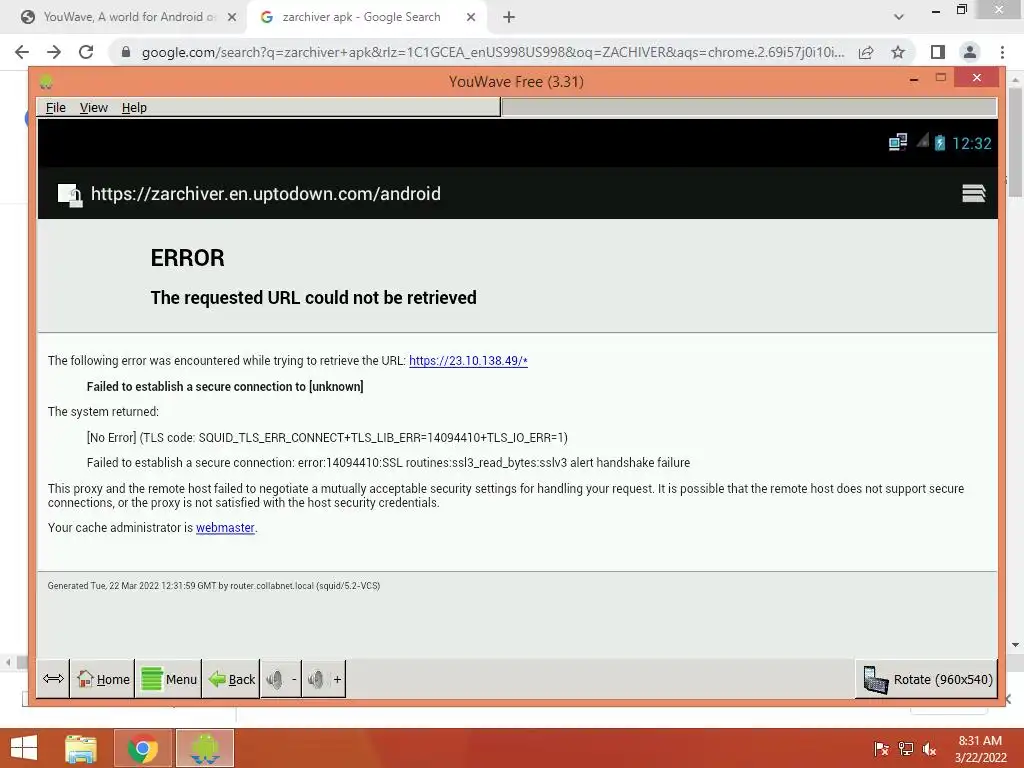Share this page from Chrome address bar
1024x768 pixels.
866,52
